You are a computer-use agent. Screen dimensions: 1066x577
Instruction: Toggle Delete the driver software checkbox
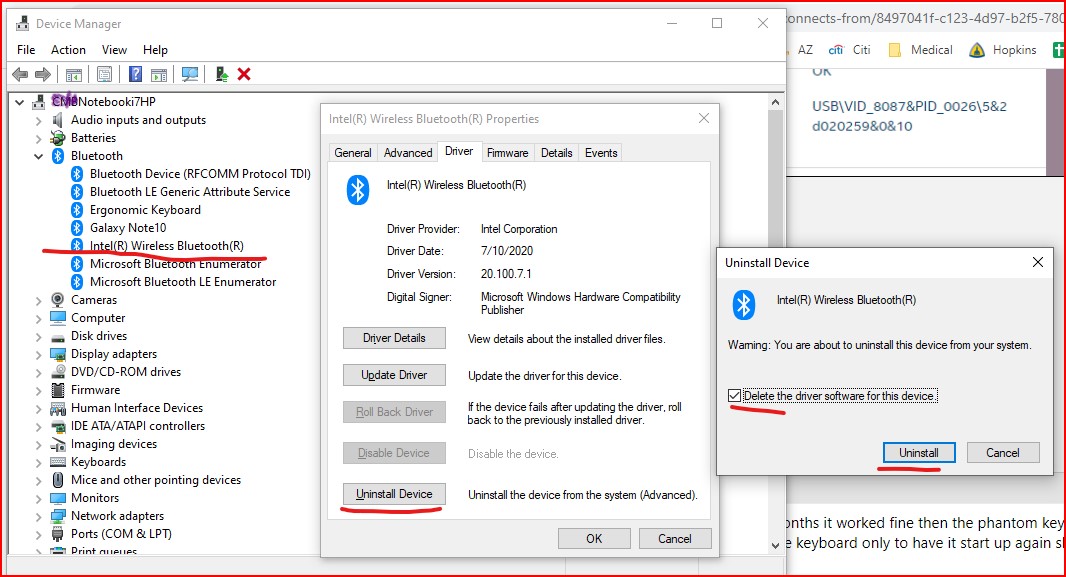(x=734, y=396)
